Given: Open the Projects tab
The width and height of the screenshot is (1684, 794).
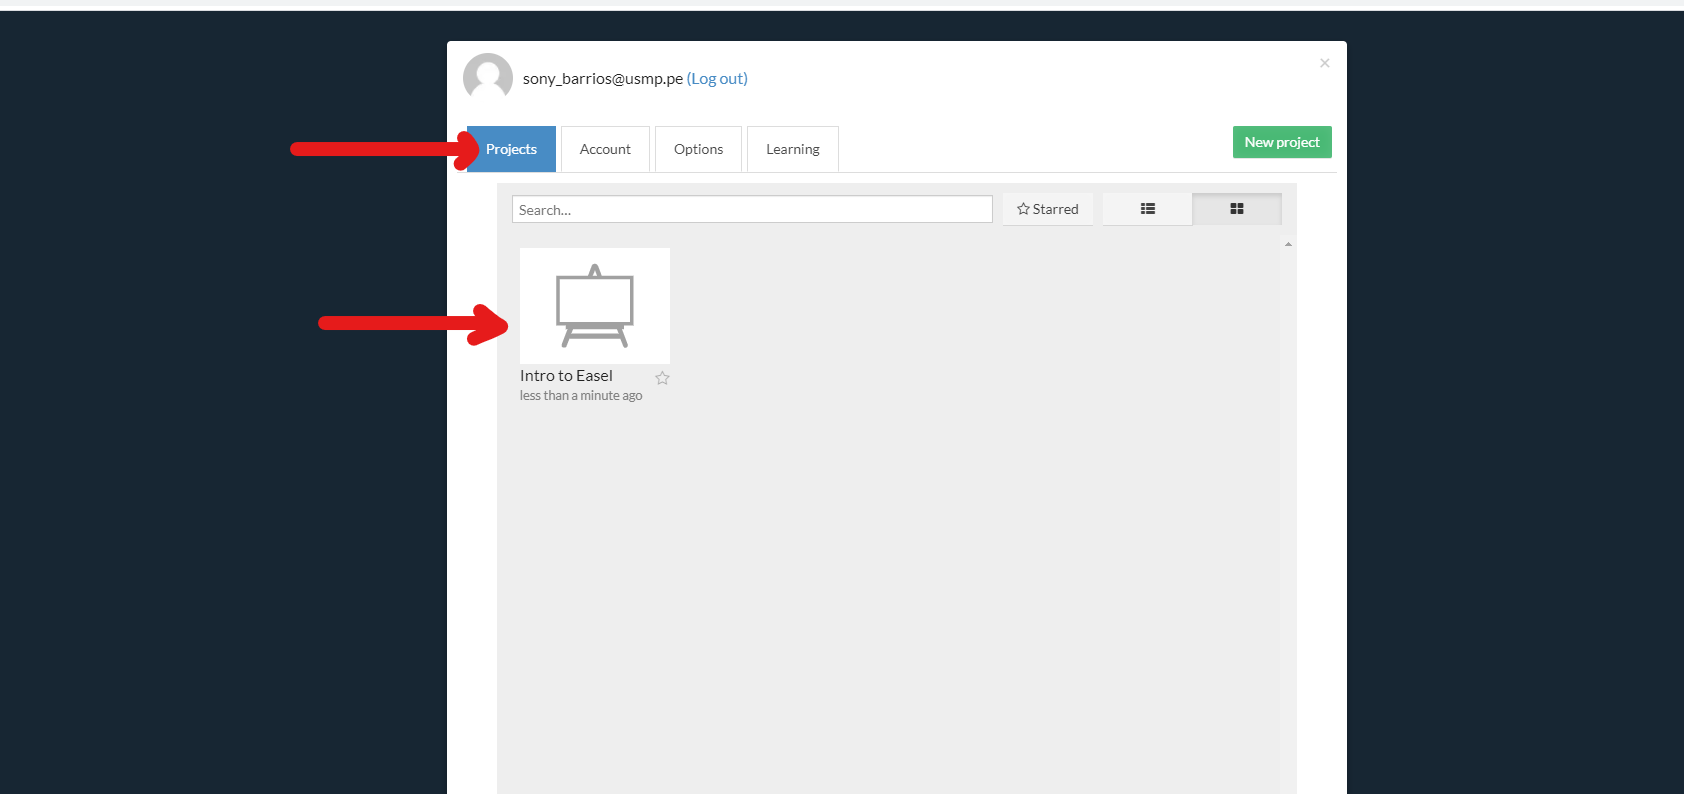Looking at the screenshot, I should click(511, 149).
